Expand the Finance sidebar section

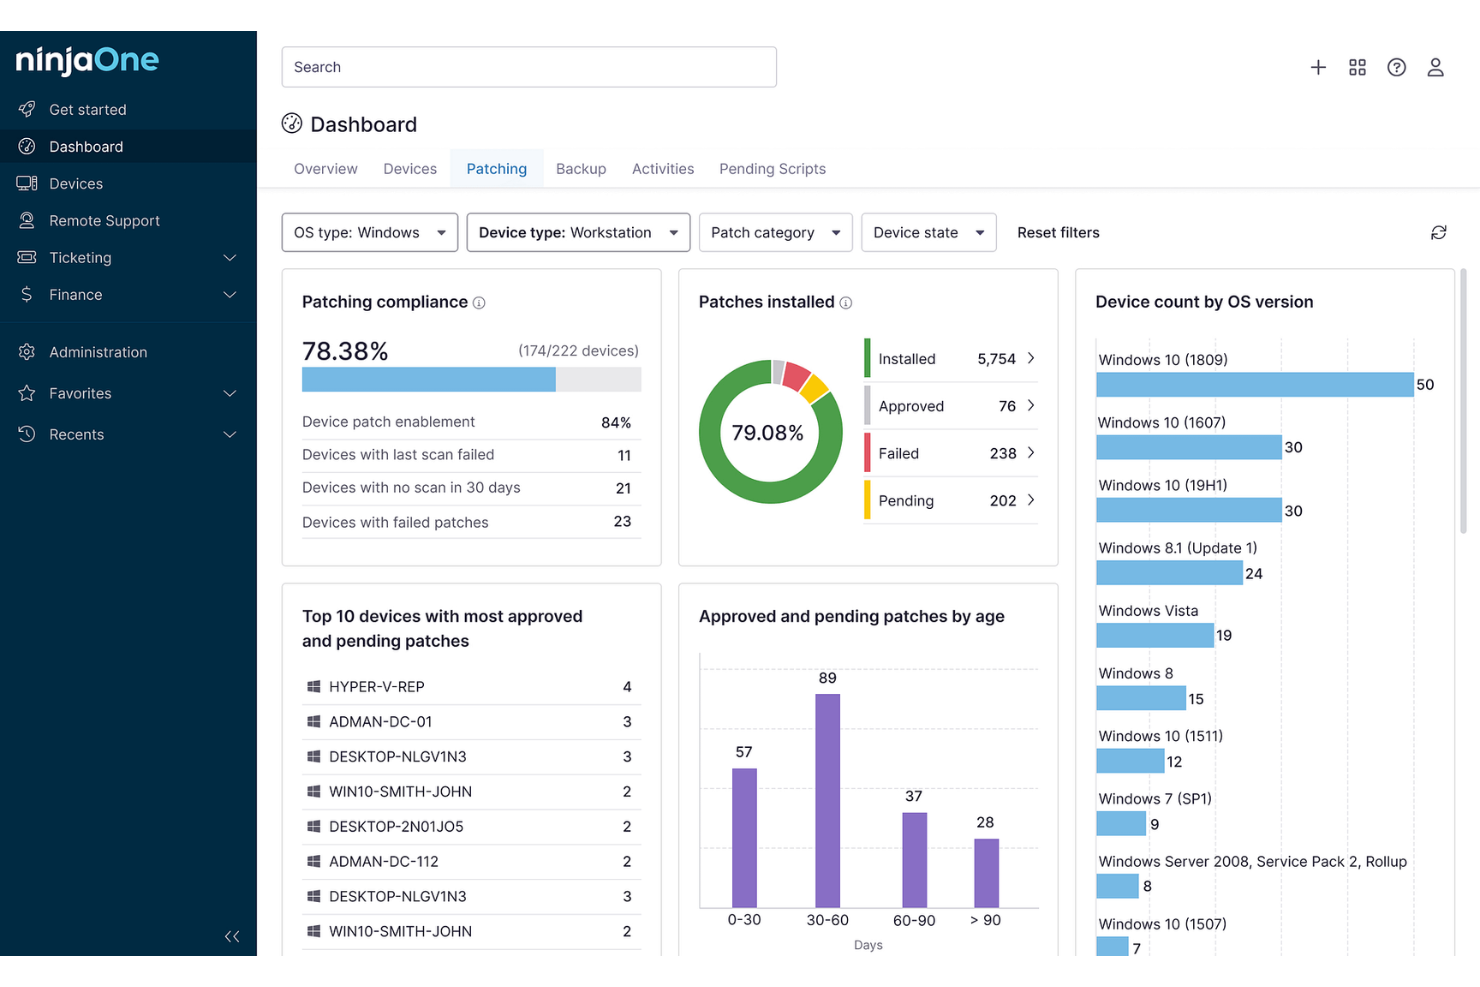point(75,295)
